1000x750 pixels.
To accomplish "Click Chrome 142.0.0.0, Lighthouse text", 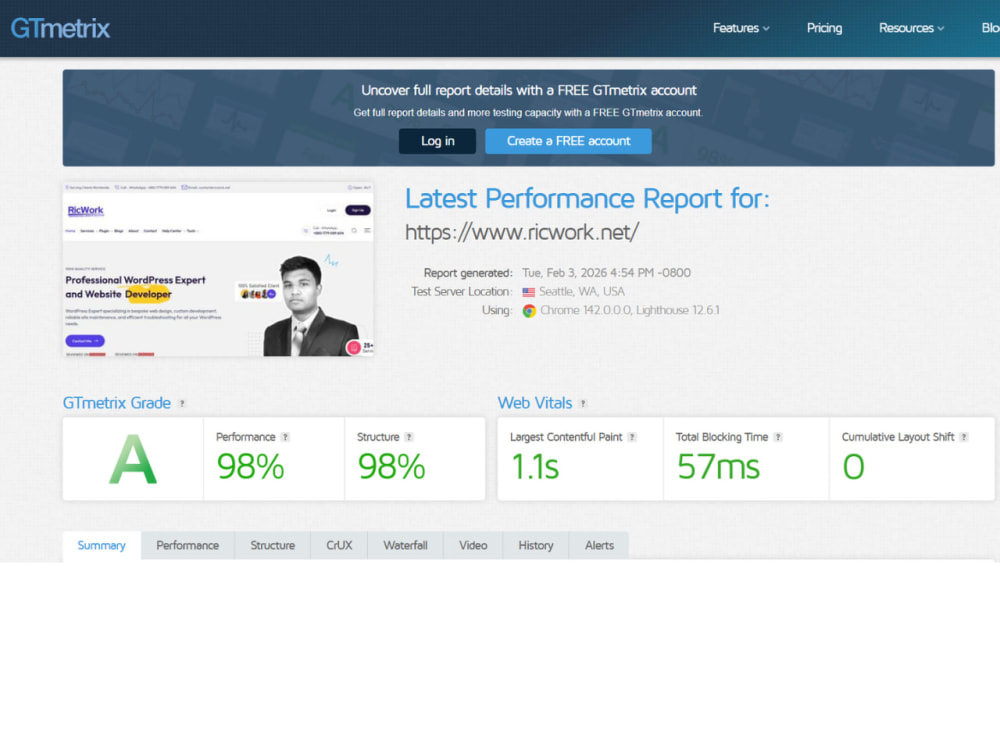I will (629, 311).
